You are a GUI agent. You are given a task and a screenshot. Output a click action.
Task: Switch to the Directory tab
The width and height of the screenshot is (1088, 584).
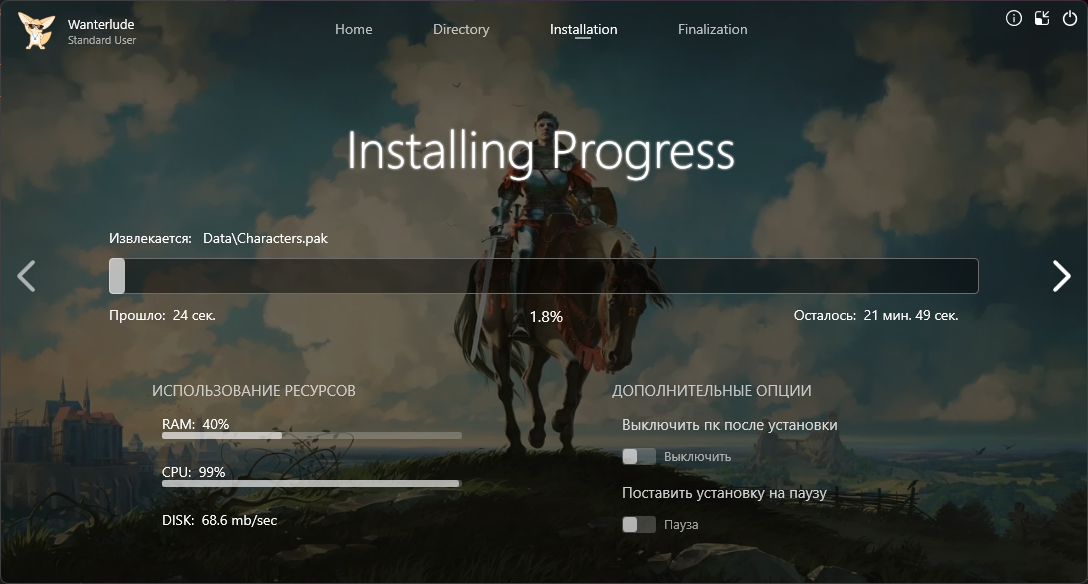461,29
